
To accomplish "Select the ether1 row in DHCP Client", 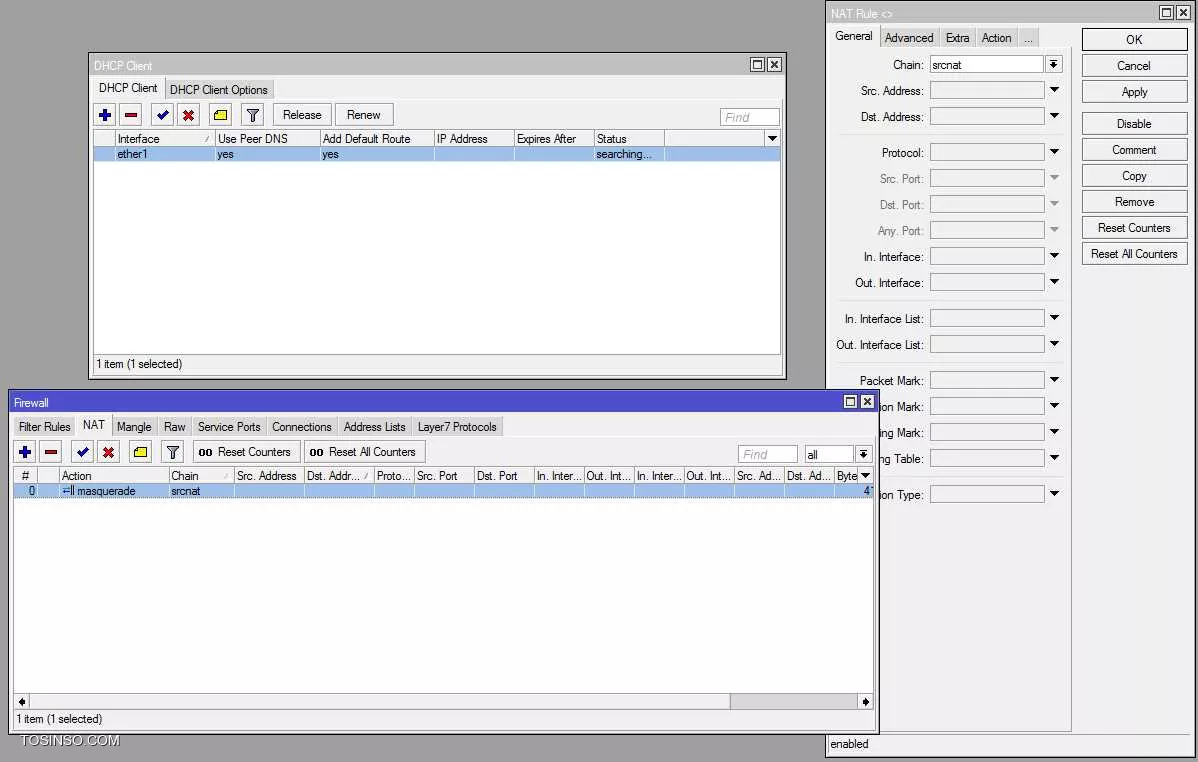I will click(436, 154).
